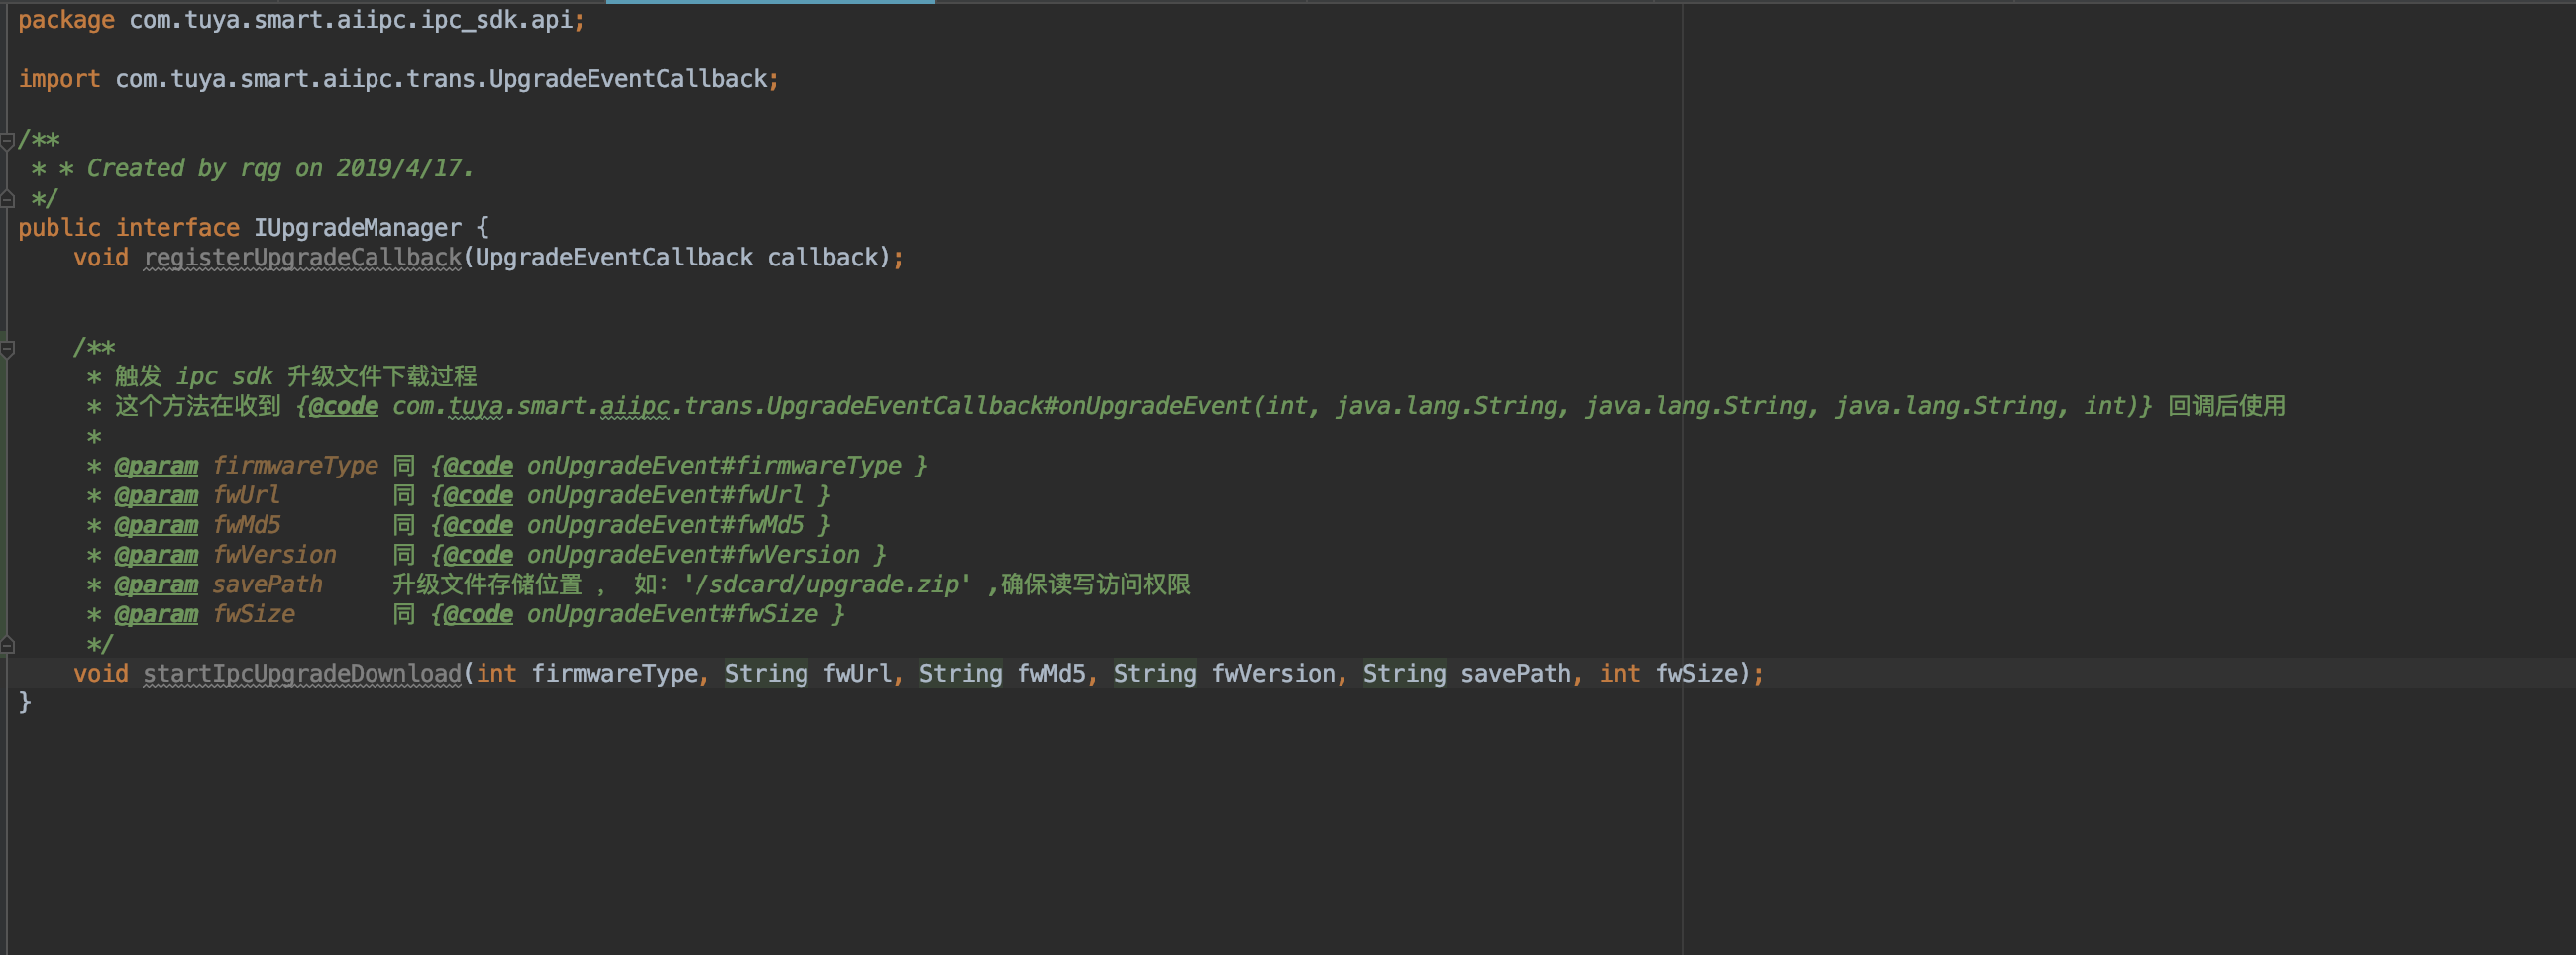Click the package keyword on the first line
The image size is (2576, 955).
[66, 20]
